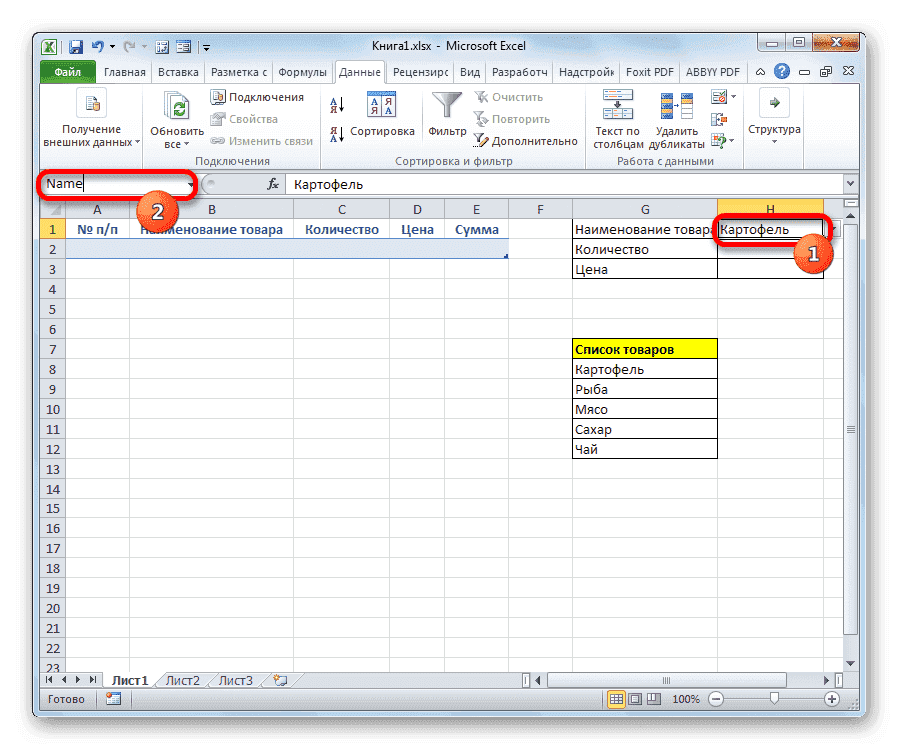Select the Лист2 sheet tab
This screenshot has width=899, height=750.
tap(182, 679)
